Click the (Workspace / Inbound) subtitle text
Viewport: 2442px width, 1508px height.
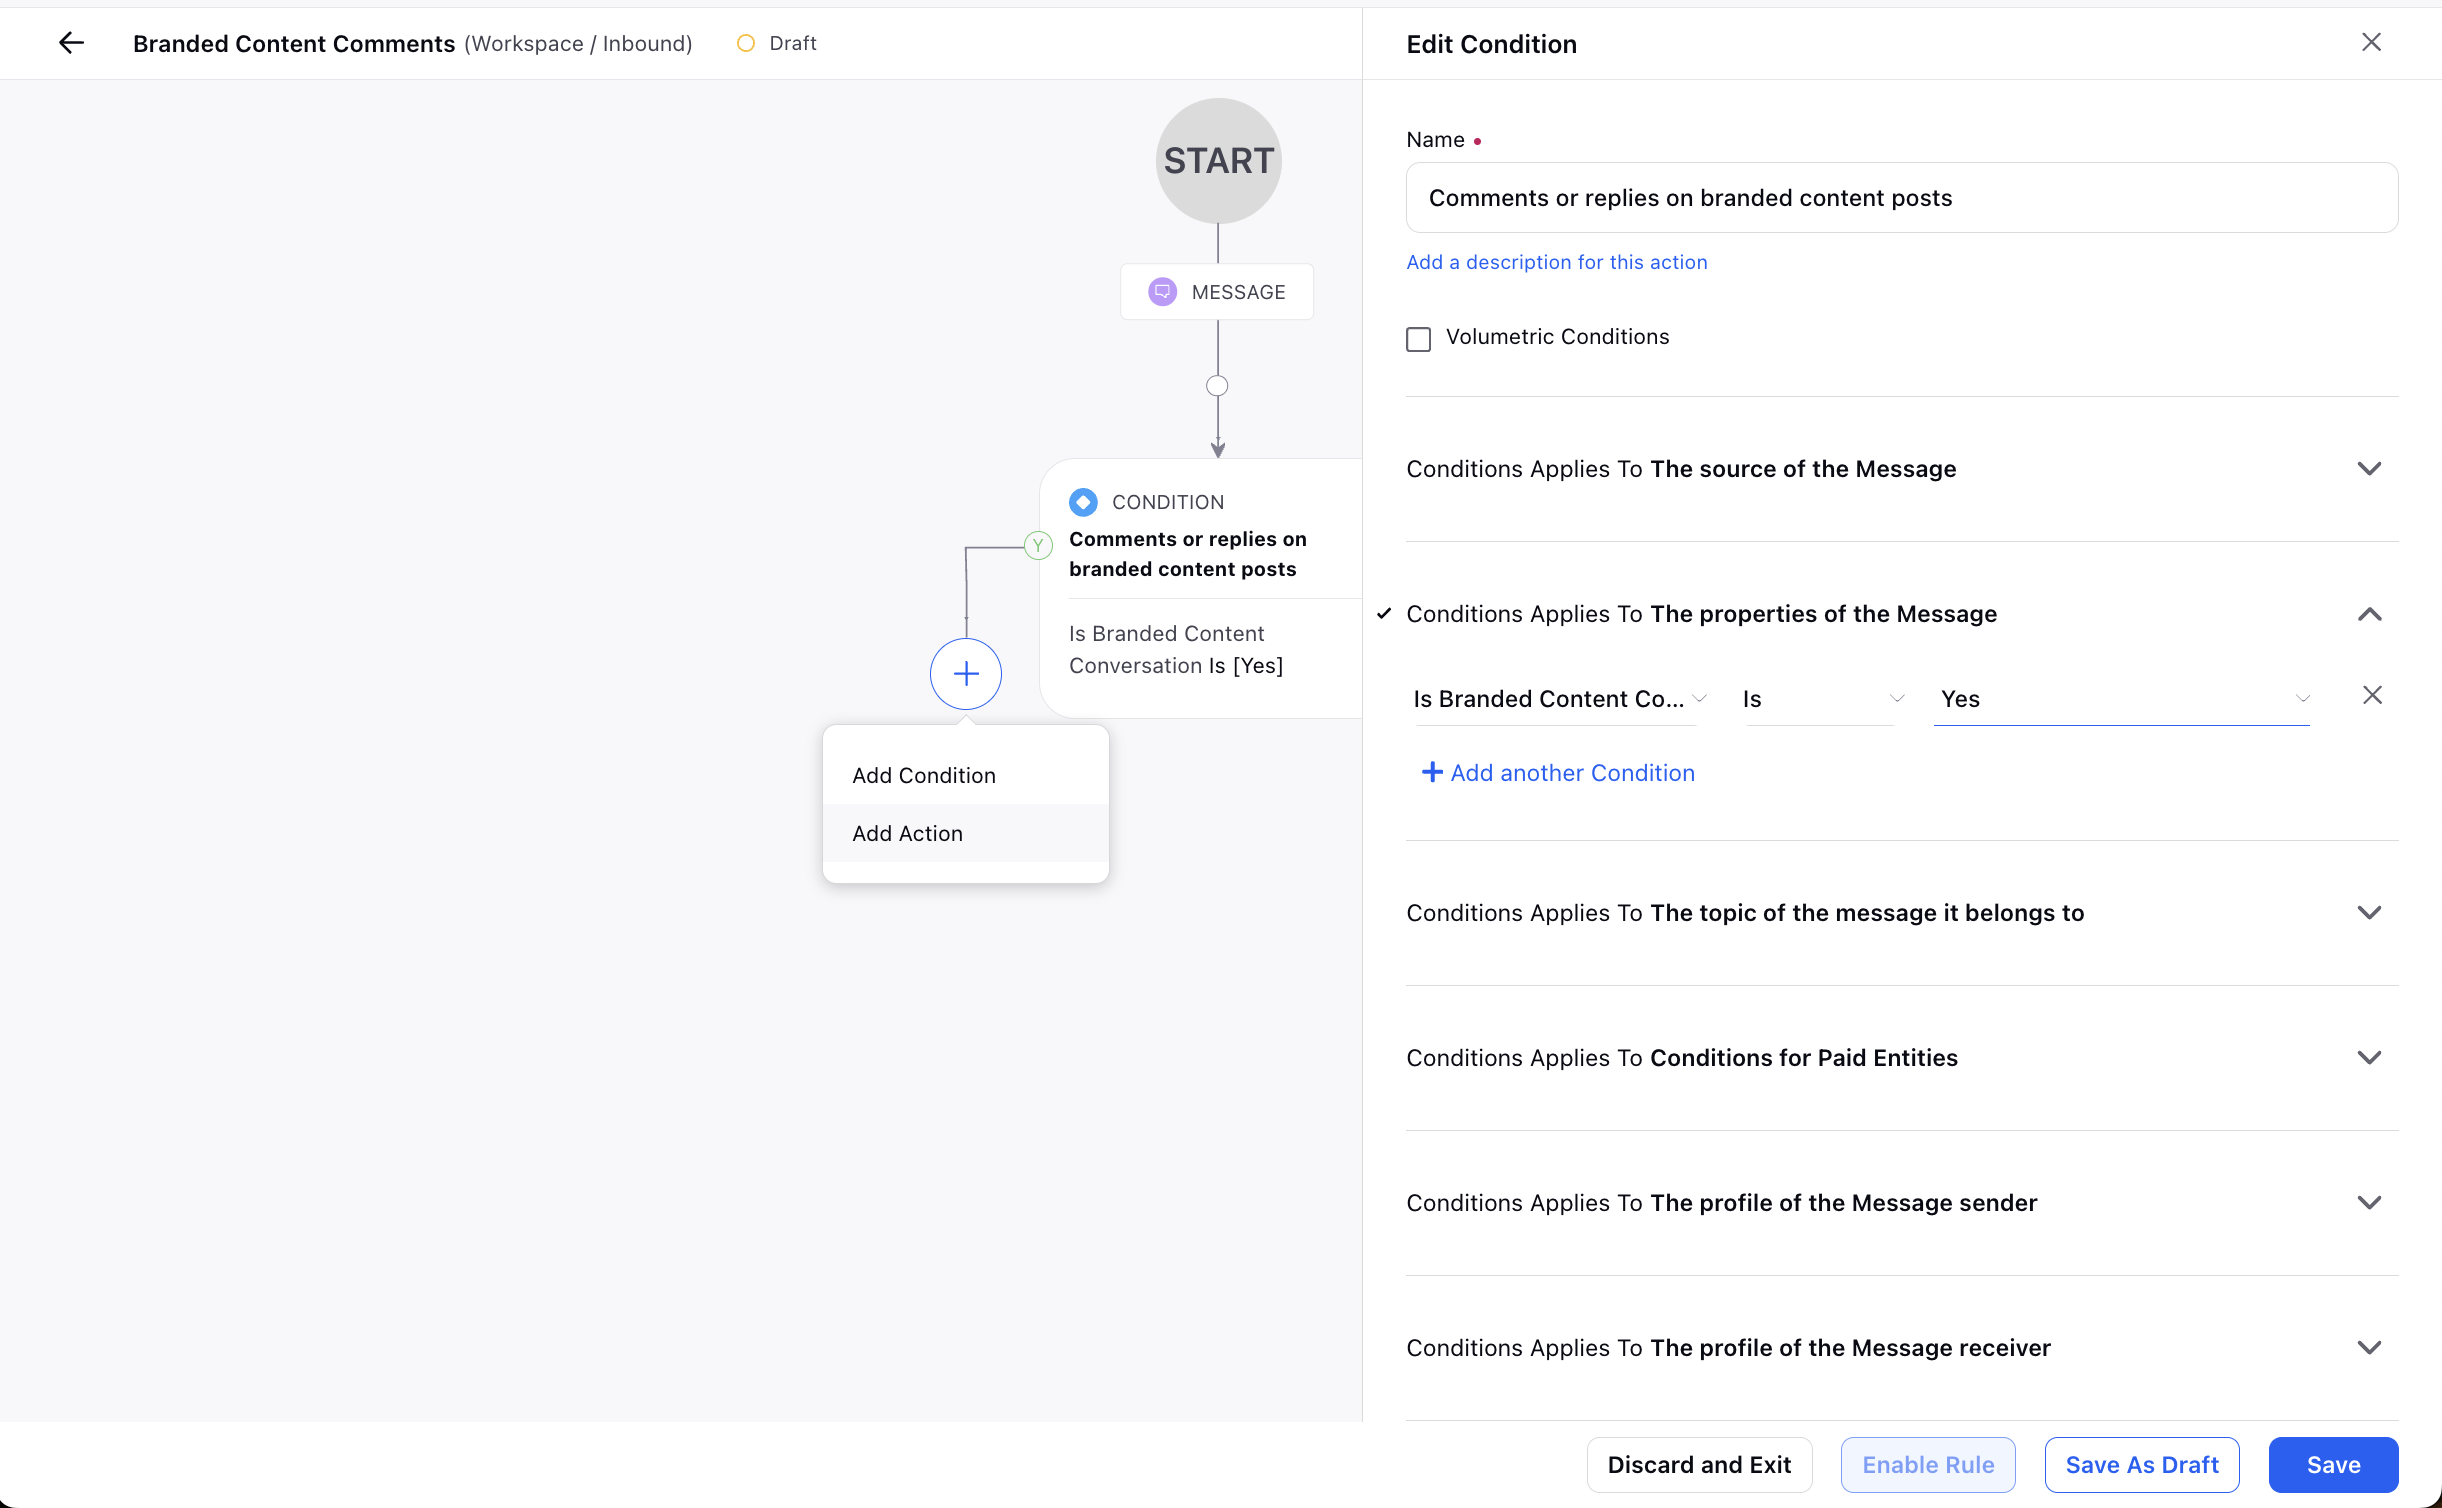(x=578, y=44)
